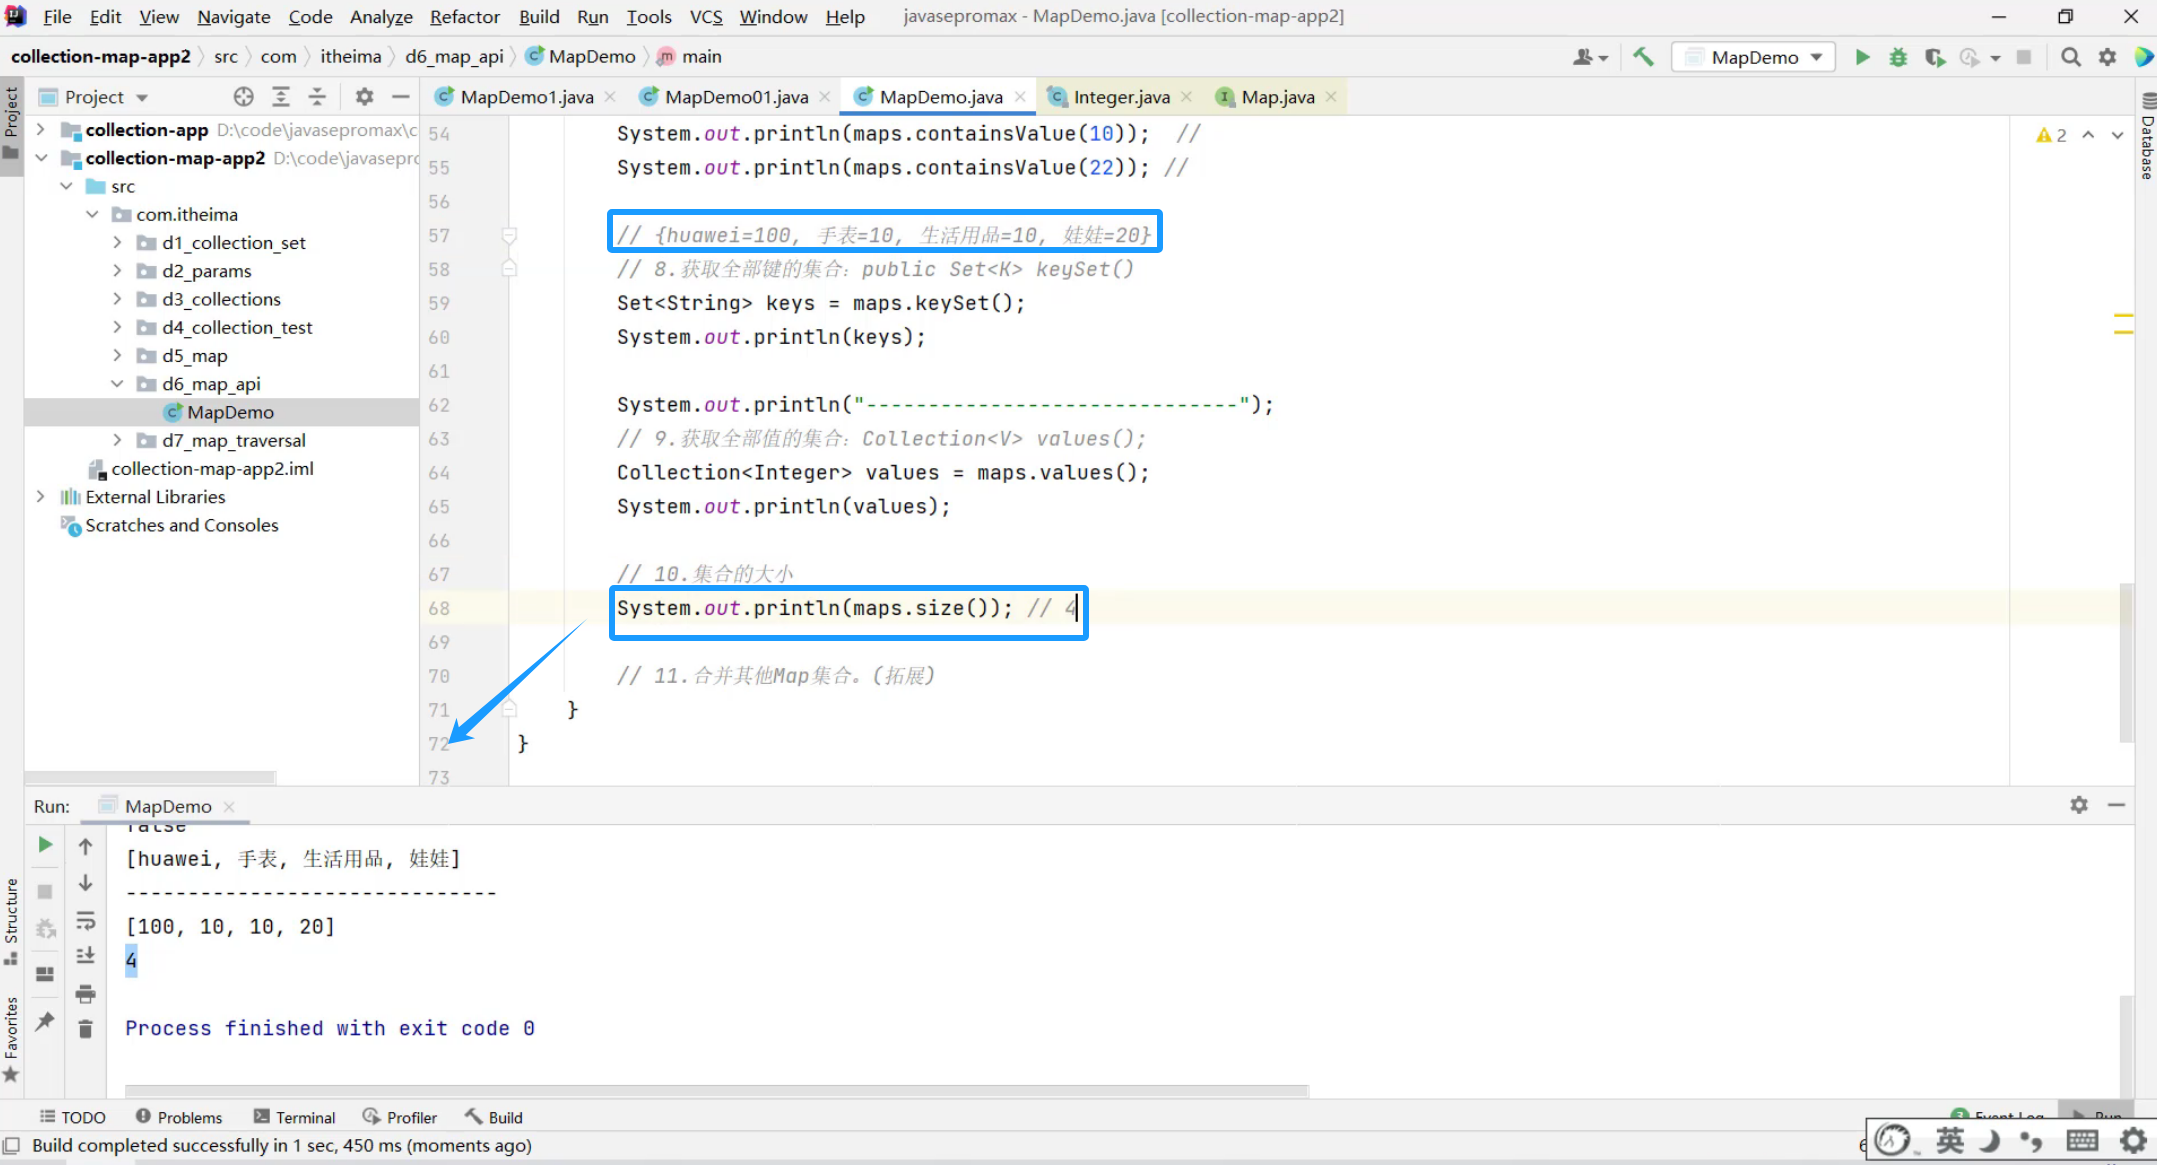Image resolution: width=2157 pixels, height=1165 pixels.
Task: Click the Build project hammer icon
Action: pyautogui.click(x=1643, y=57)
